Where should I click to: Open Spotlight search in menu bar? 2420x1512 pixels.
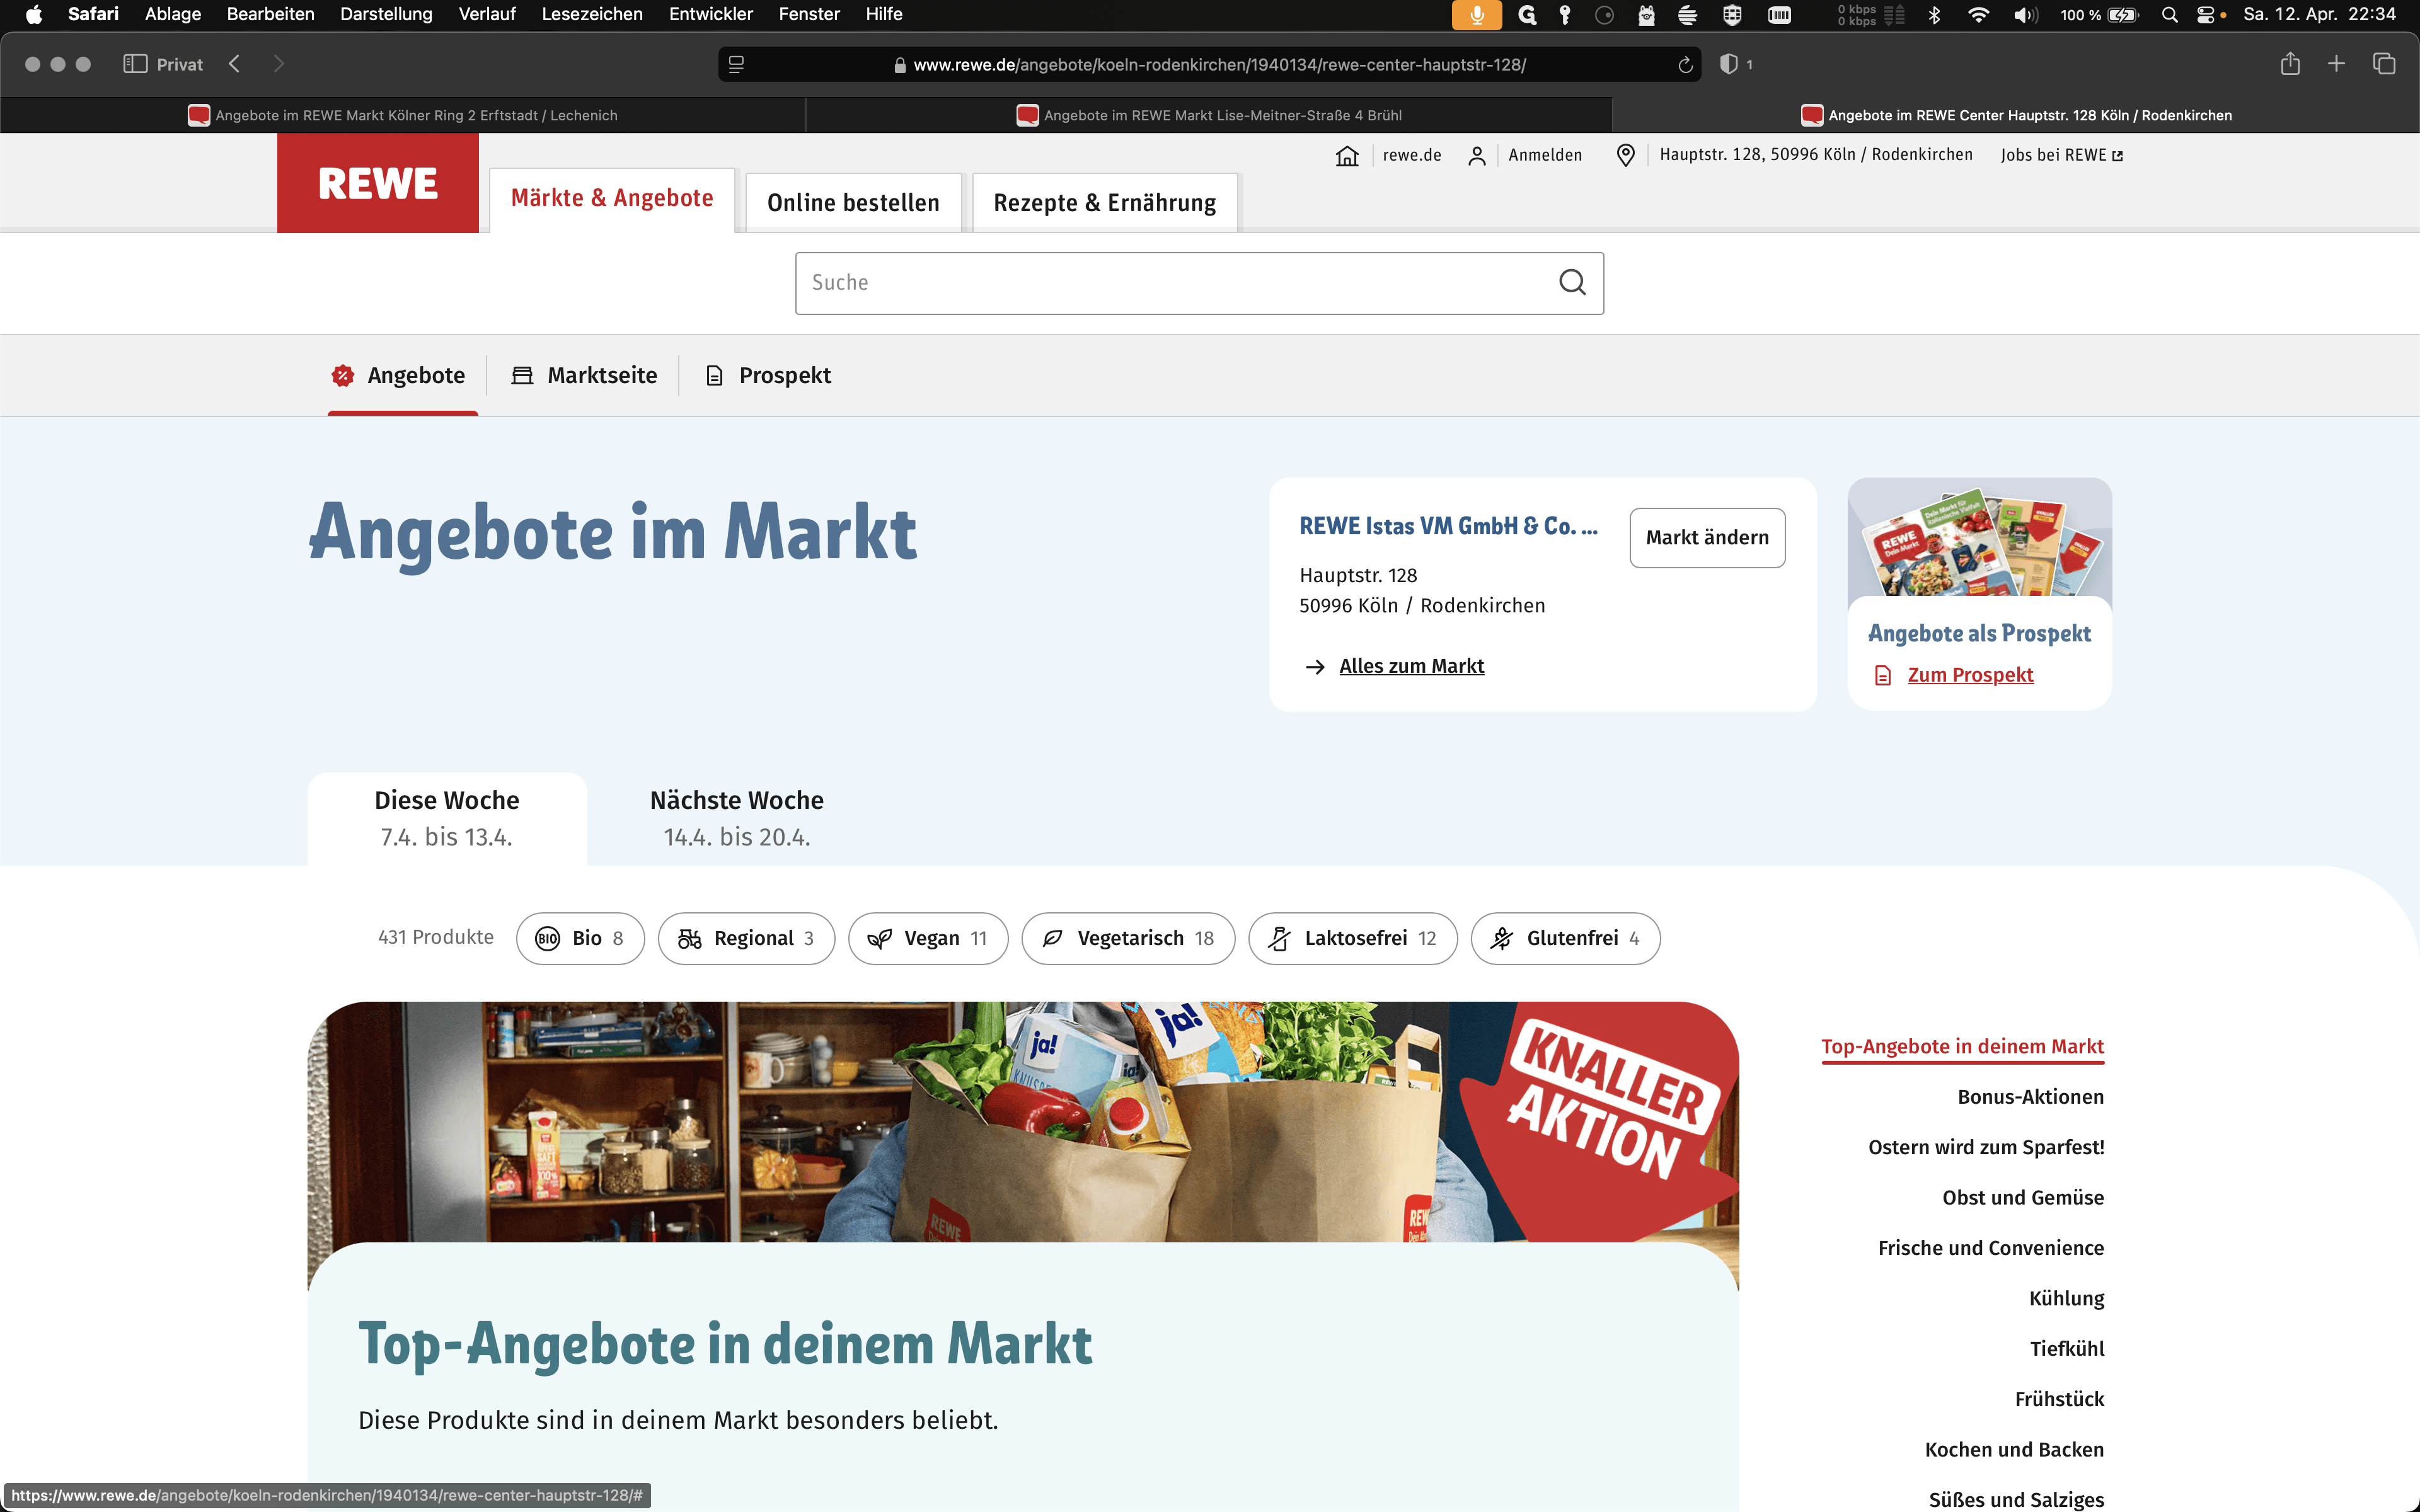(2169, 14)
